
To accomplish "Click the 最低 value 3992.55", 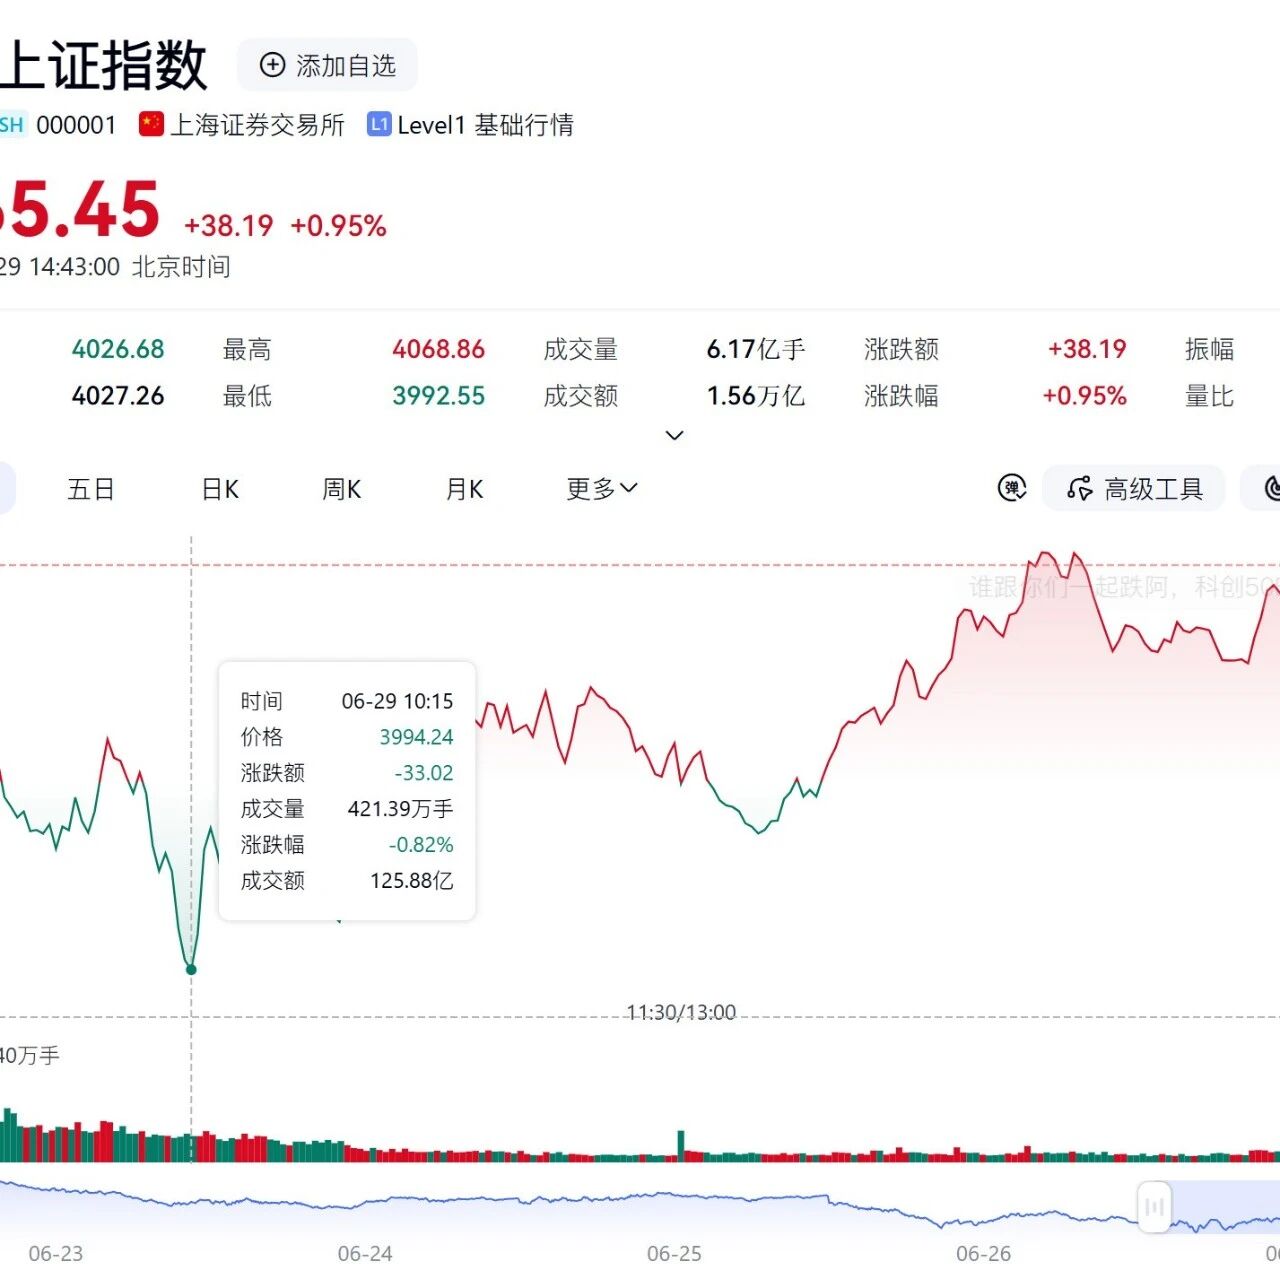I will coord(438,396).
